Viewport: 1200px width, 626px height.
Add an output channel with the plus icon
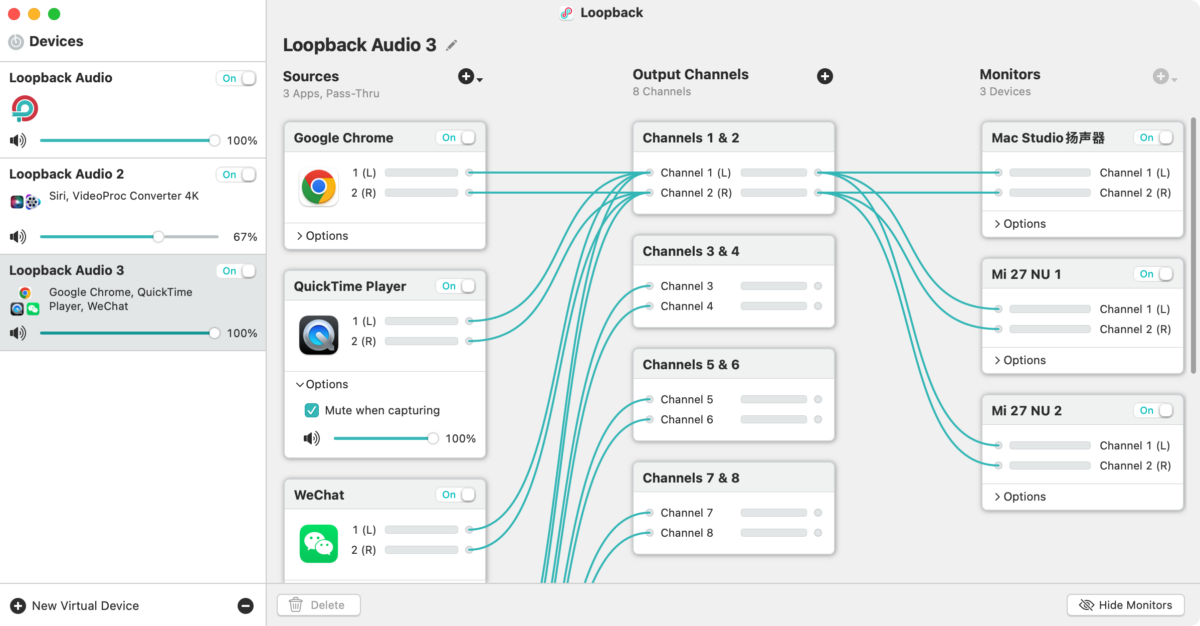825,76
